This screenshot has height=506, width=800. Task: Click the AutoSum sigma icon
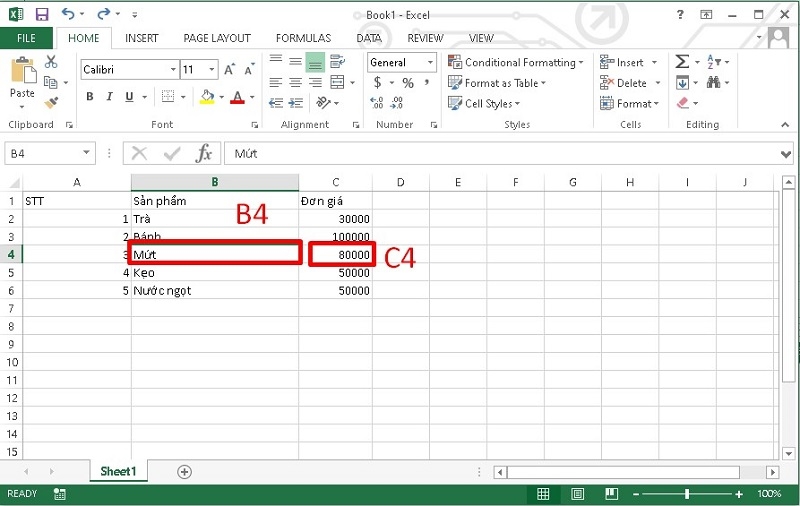point(682,62)
